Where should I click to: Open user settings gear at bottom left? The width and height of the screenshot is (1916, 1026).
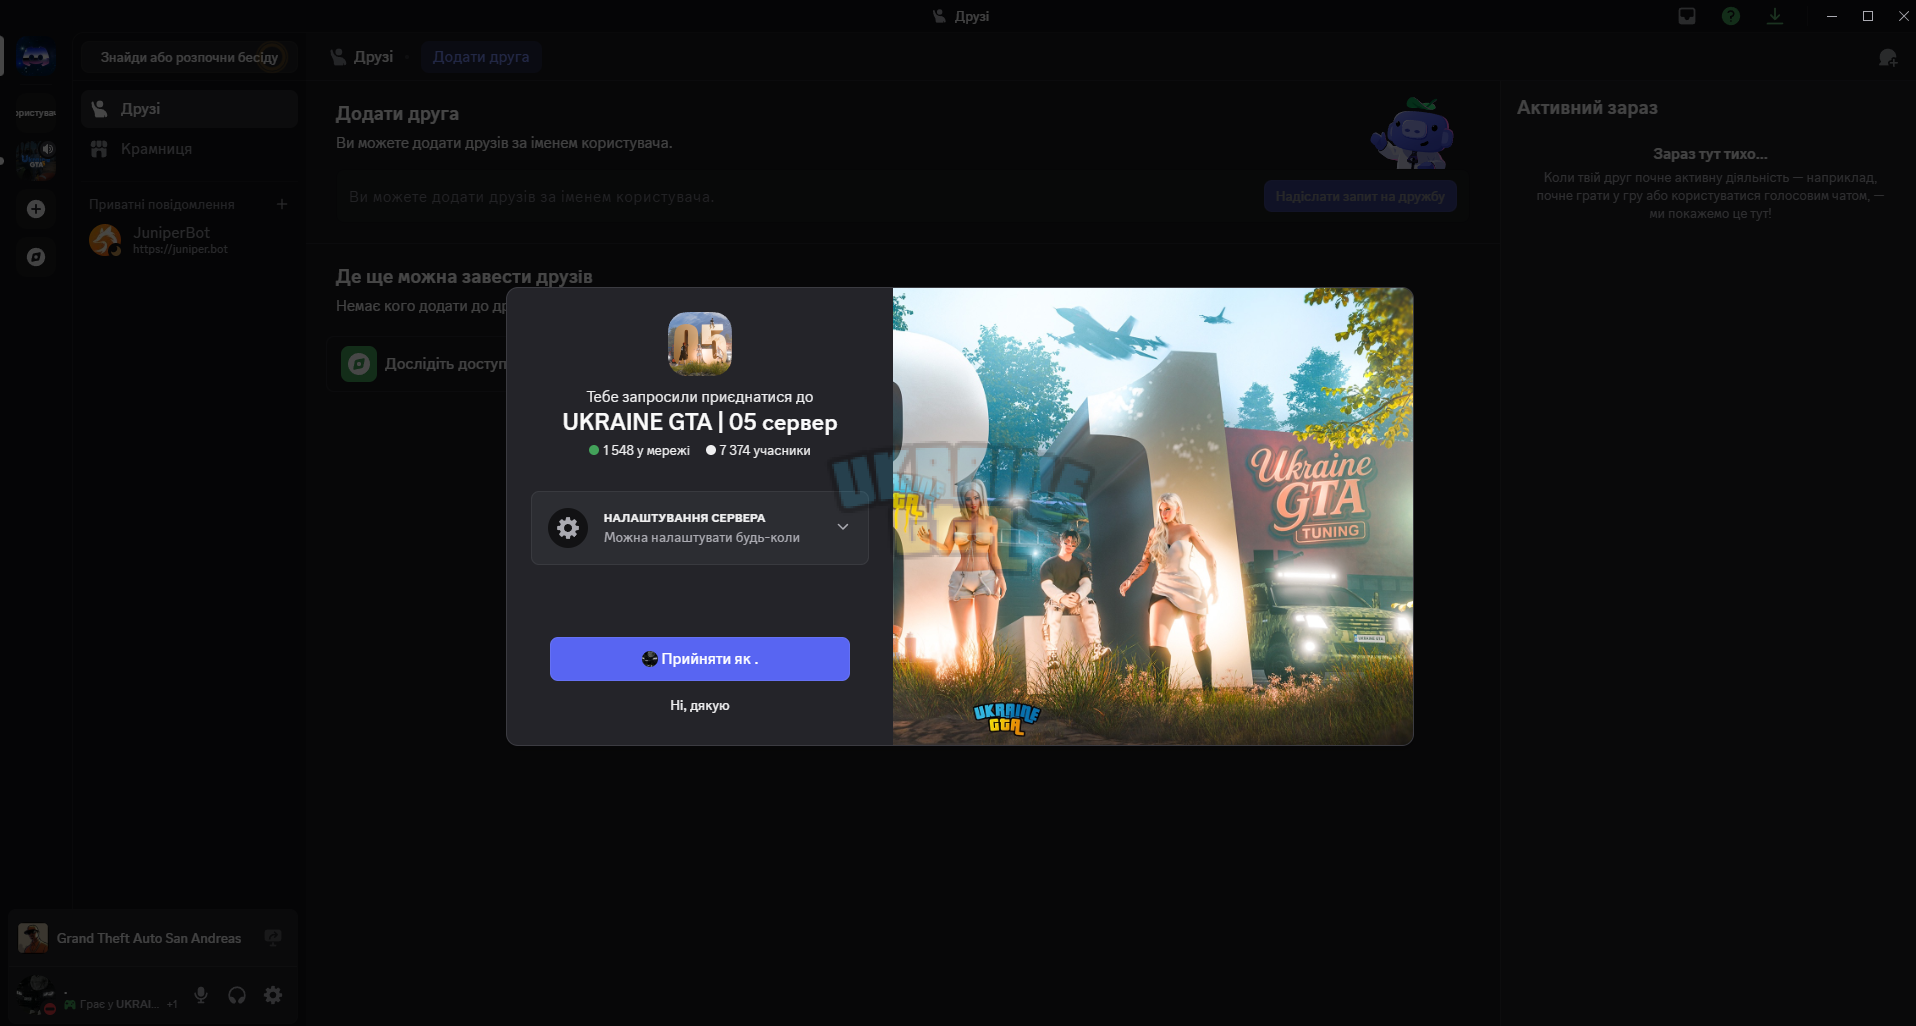click(273, 995)
